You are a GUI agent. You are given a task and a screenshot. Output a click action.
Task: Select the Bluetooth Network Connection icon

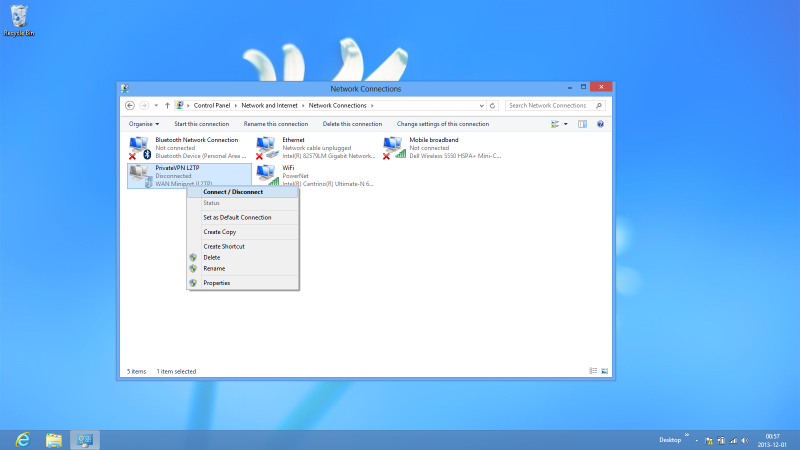pyautogui.click(x=139, y=148)
